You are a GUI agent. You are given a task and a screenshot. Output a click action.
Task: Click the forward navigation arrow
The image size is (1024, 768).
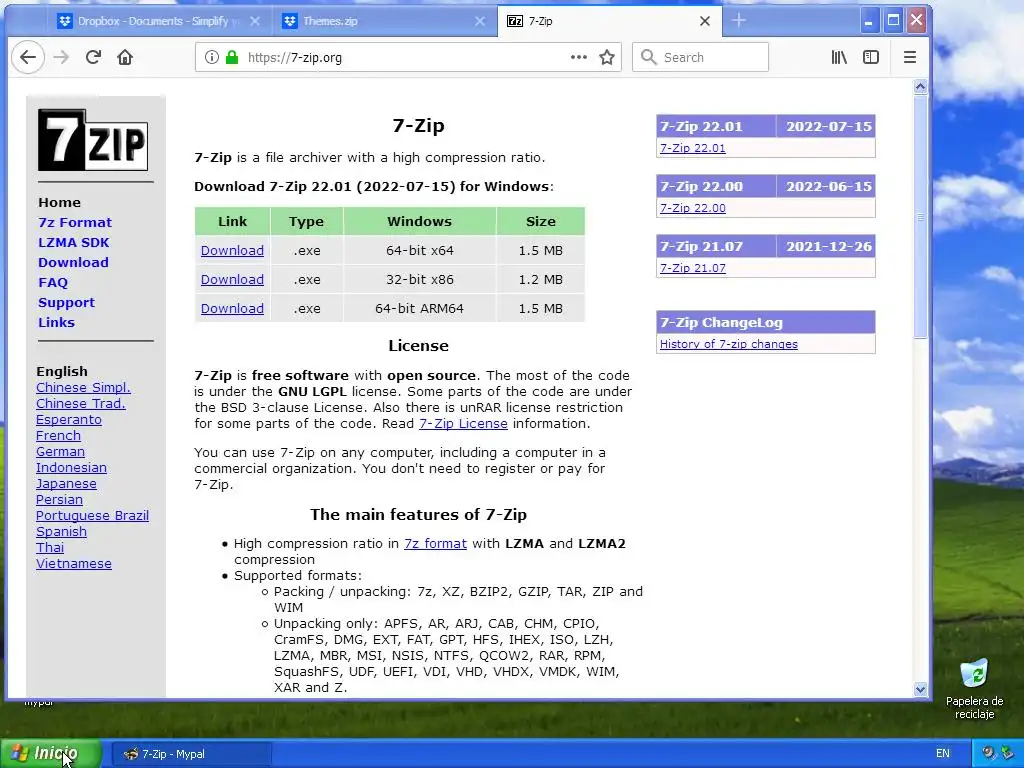tap(61, 57)
